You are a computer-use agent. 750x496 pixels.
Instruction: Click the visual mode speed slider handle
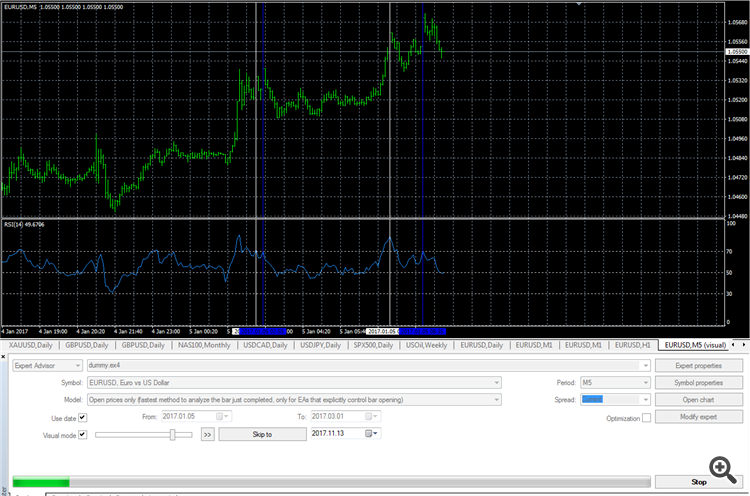[x=173, y=434]
